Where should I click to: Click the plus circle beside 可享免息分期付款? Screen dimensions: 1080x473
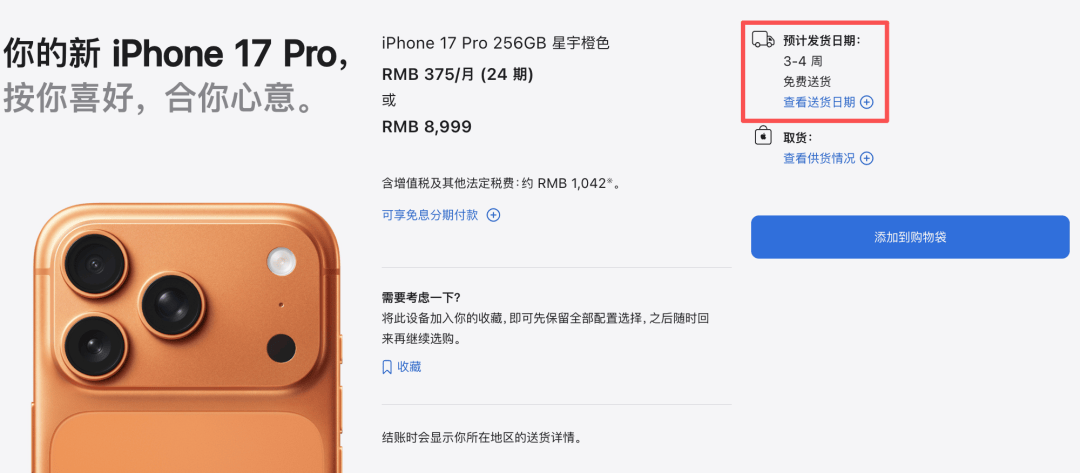coord(493,215)
